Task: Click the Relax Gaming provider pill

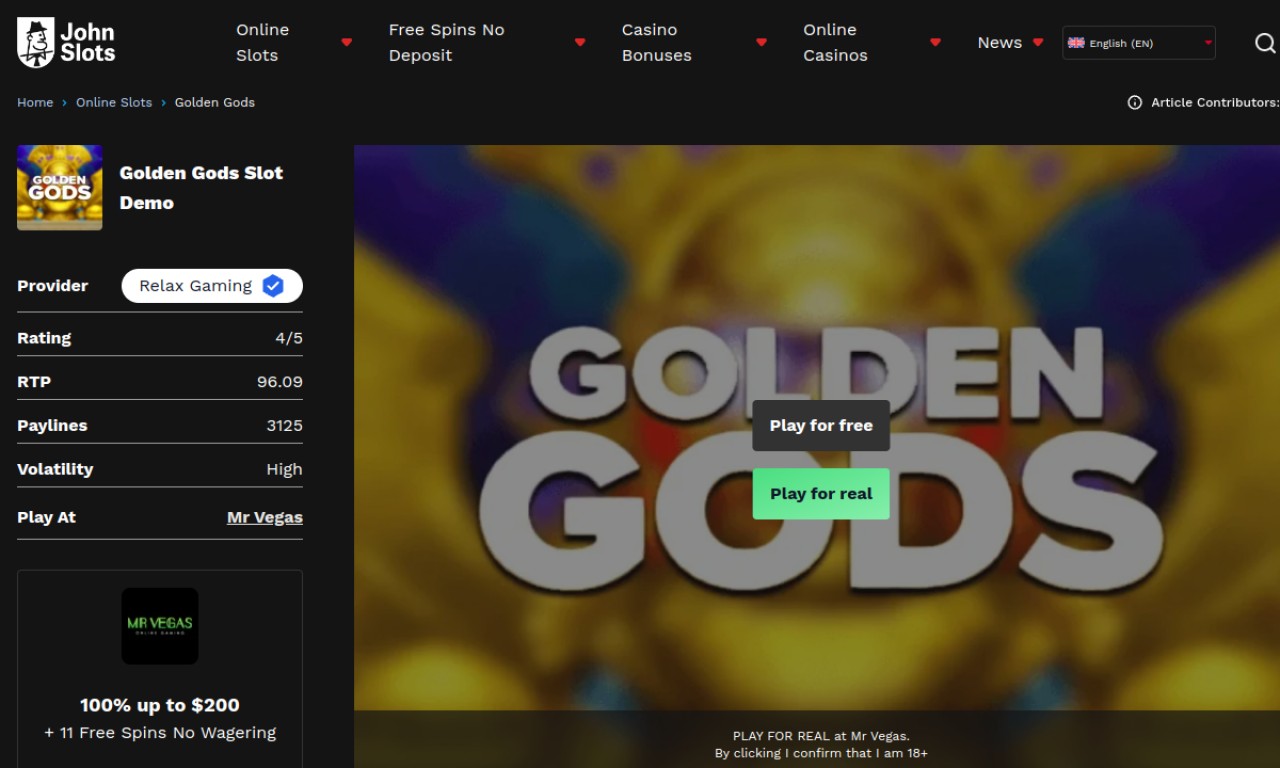Action: coord(196,286)
